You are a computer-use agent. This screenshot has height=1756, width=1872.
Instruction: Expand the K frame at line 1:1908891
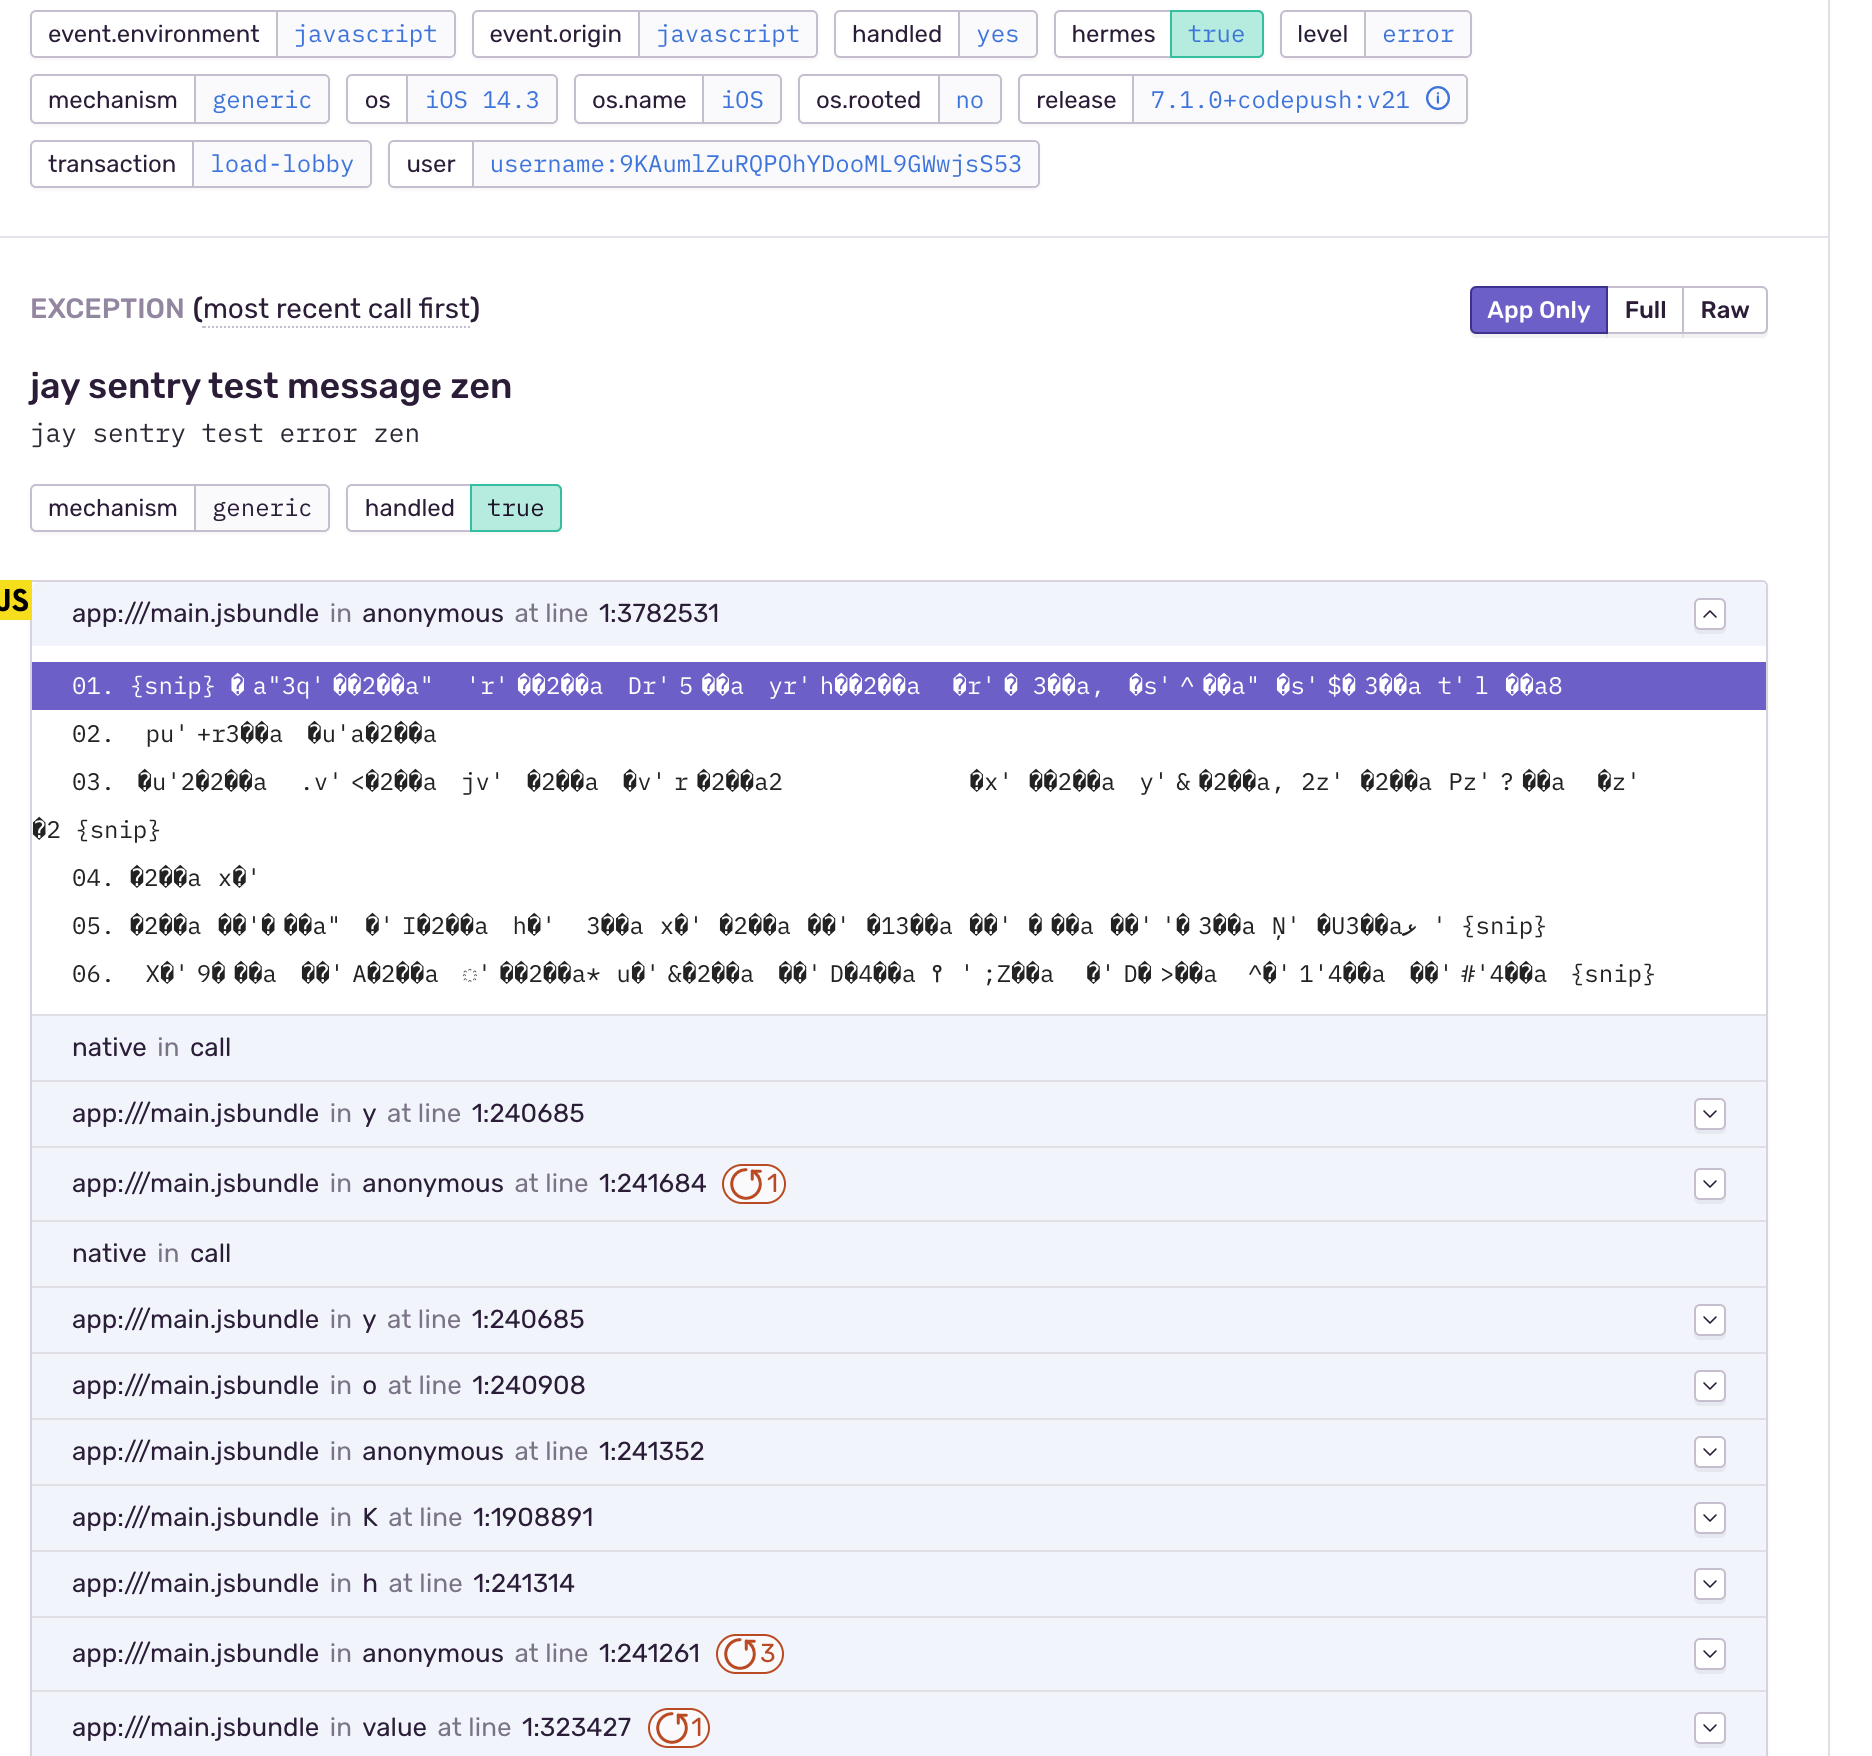point(1710,1518)
